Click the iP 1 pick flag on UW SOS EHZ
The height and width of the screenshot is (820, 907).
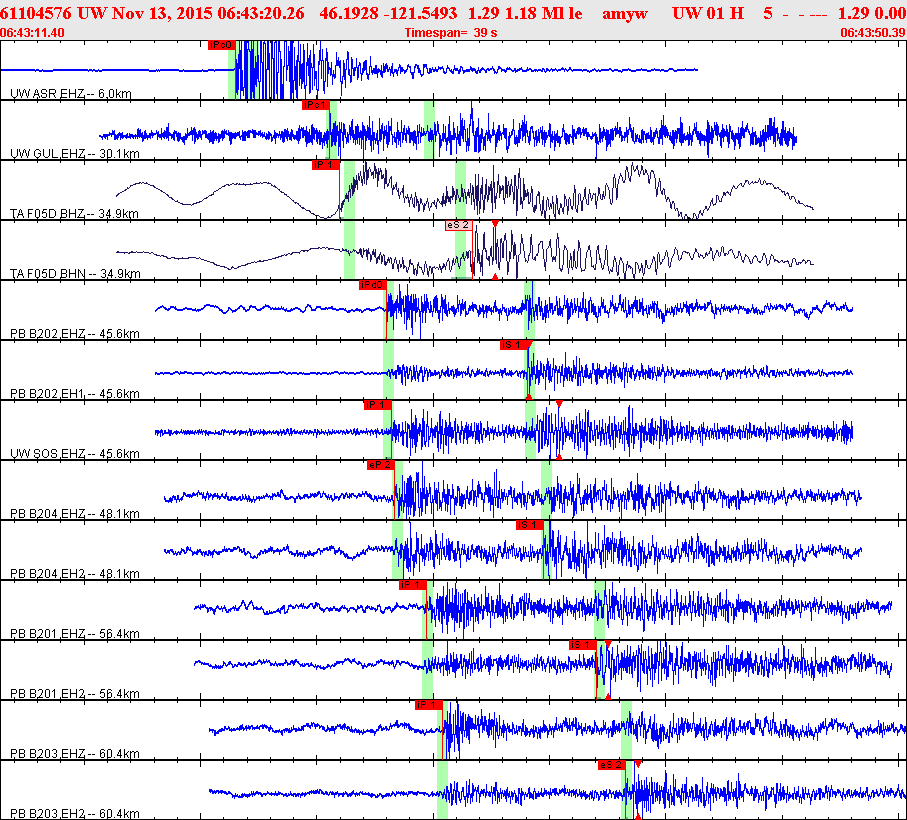coord(377,405)
